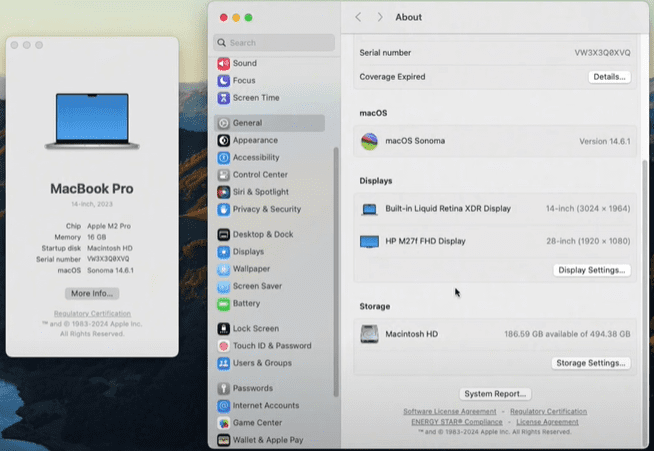Open System Report...
The width and height of the screenshot is (654, 451).
(x=495, y=394)
